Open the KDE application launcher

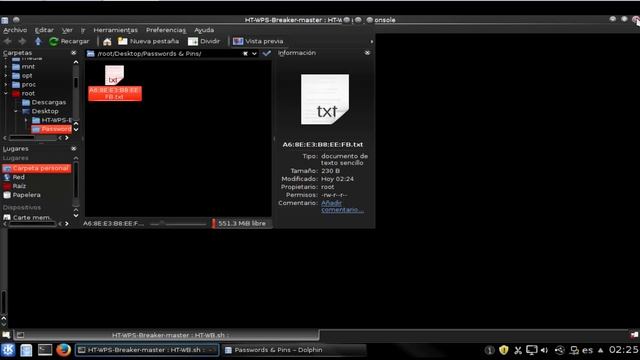coord(8,350)
